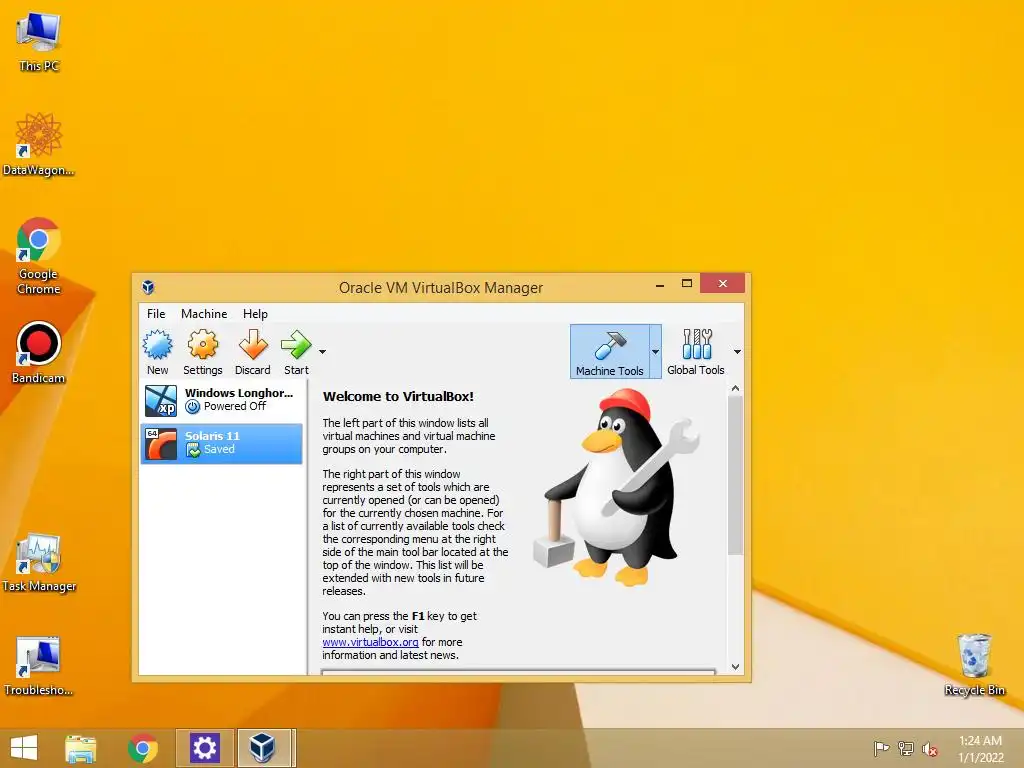Click the network tray icon
Viewport: 1024px width, 768px height.
coord(906,749)
